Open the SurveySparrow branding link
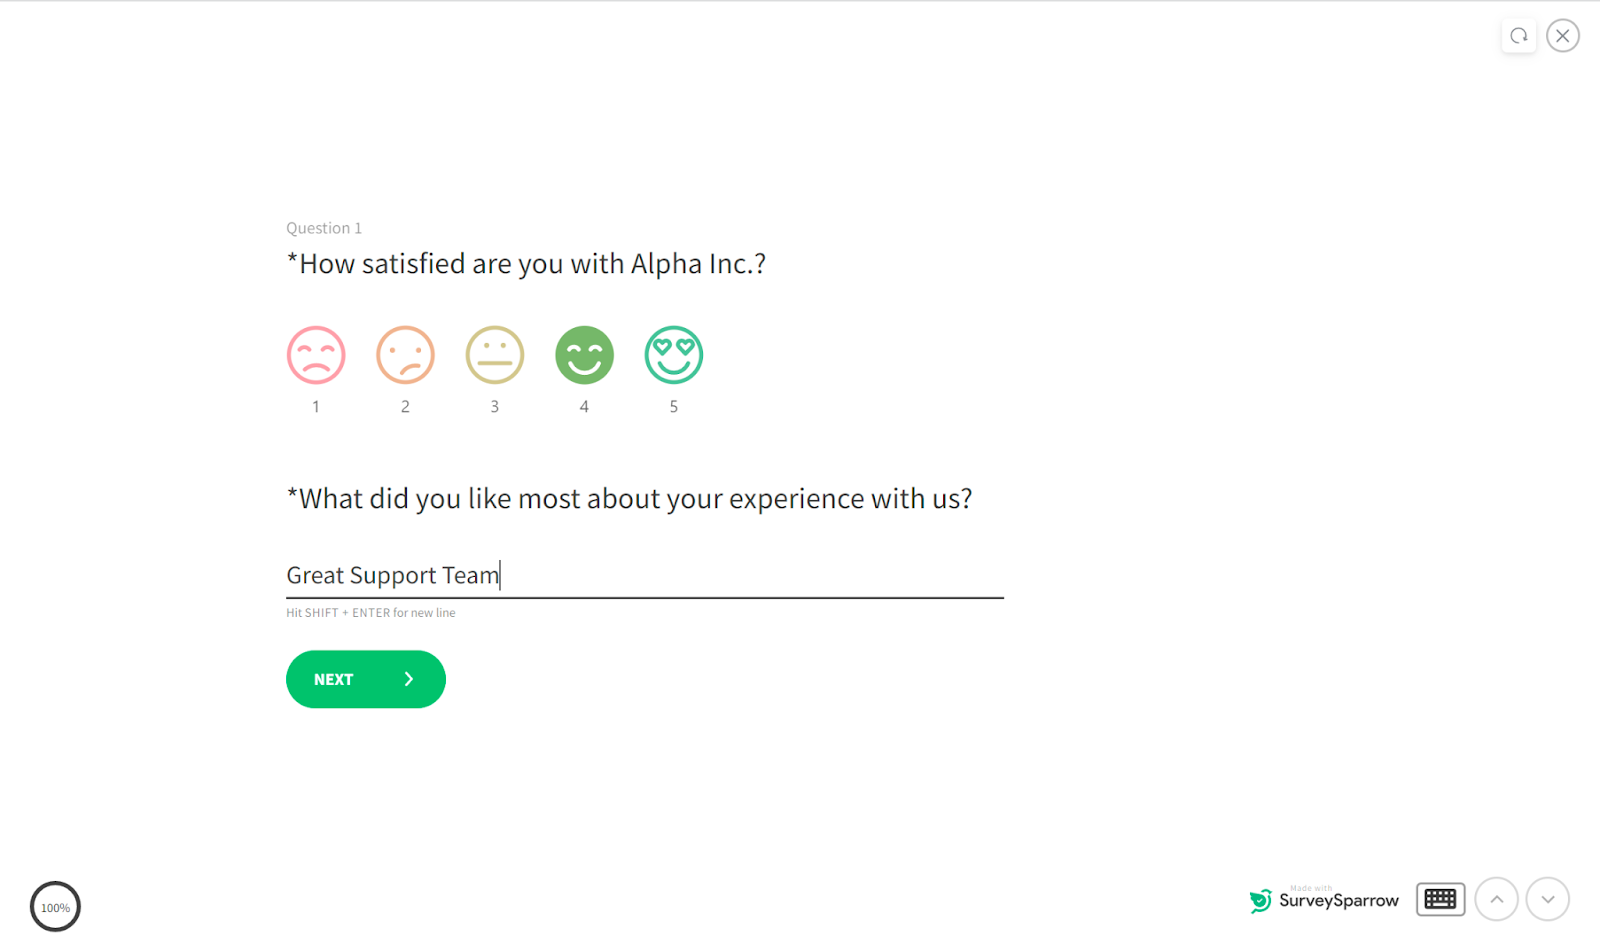 point(1338,900)
